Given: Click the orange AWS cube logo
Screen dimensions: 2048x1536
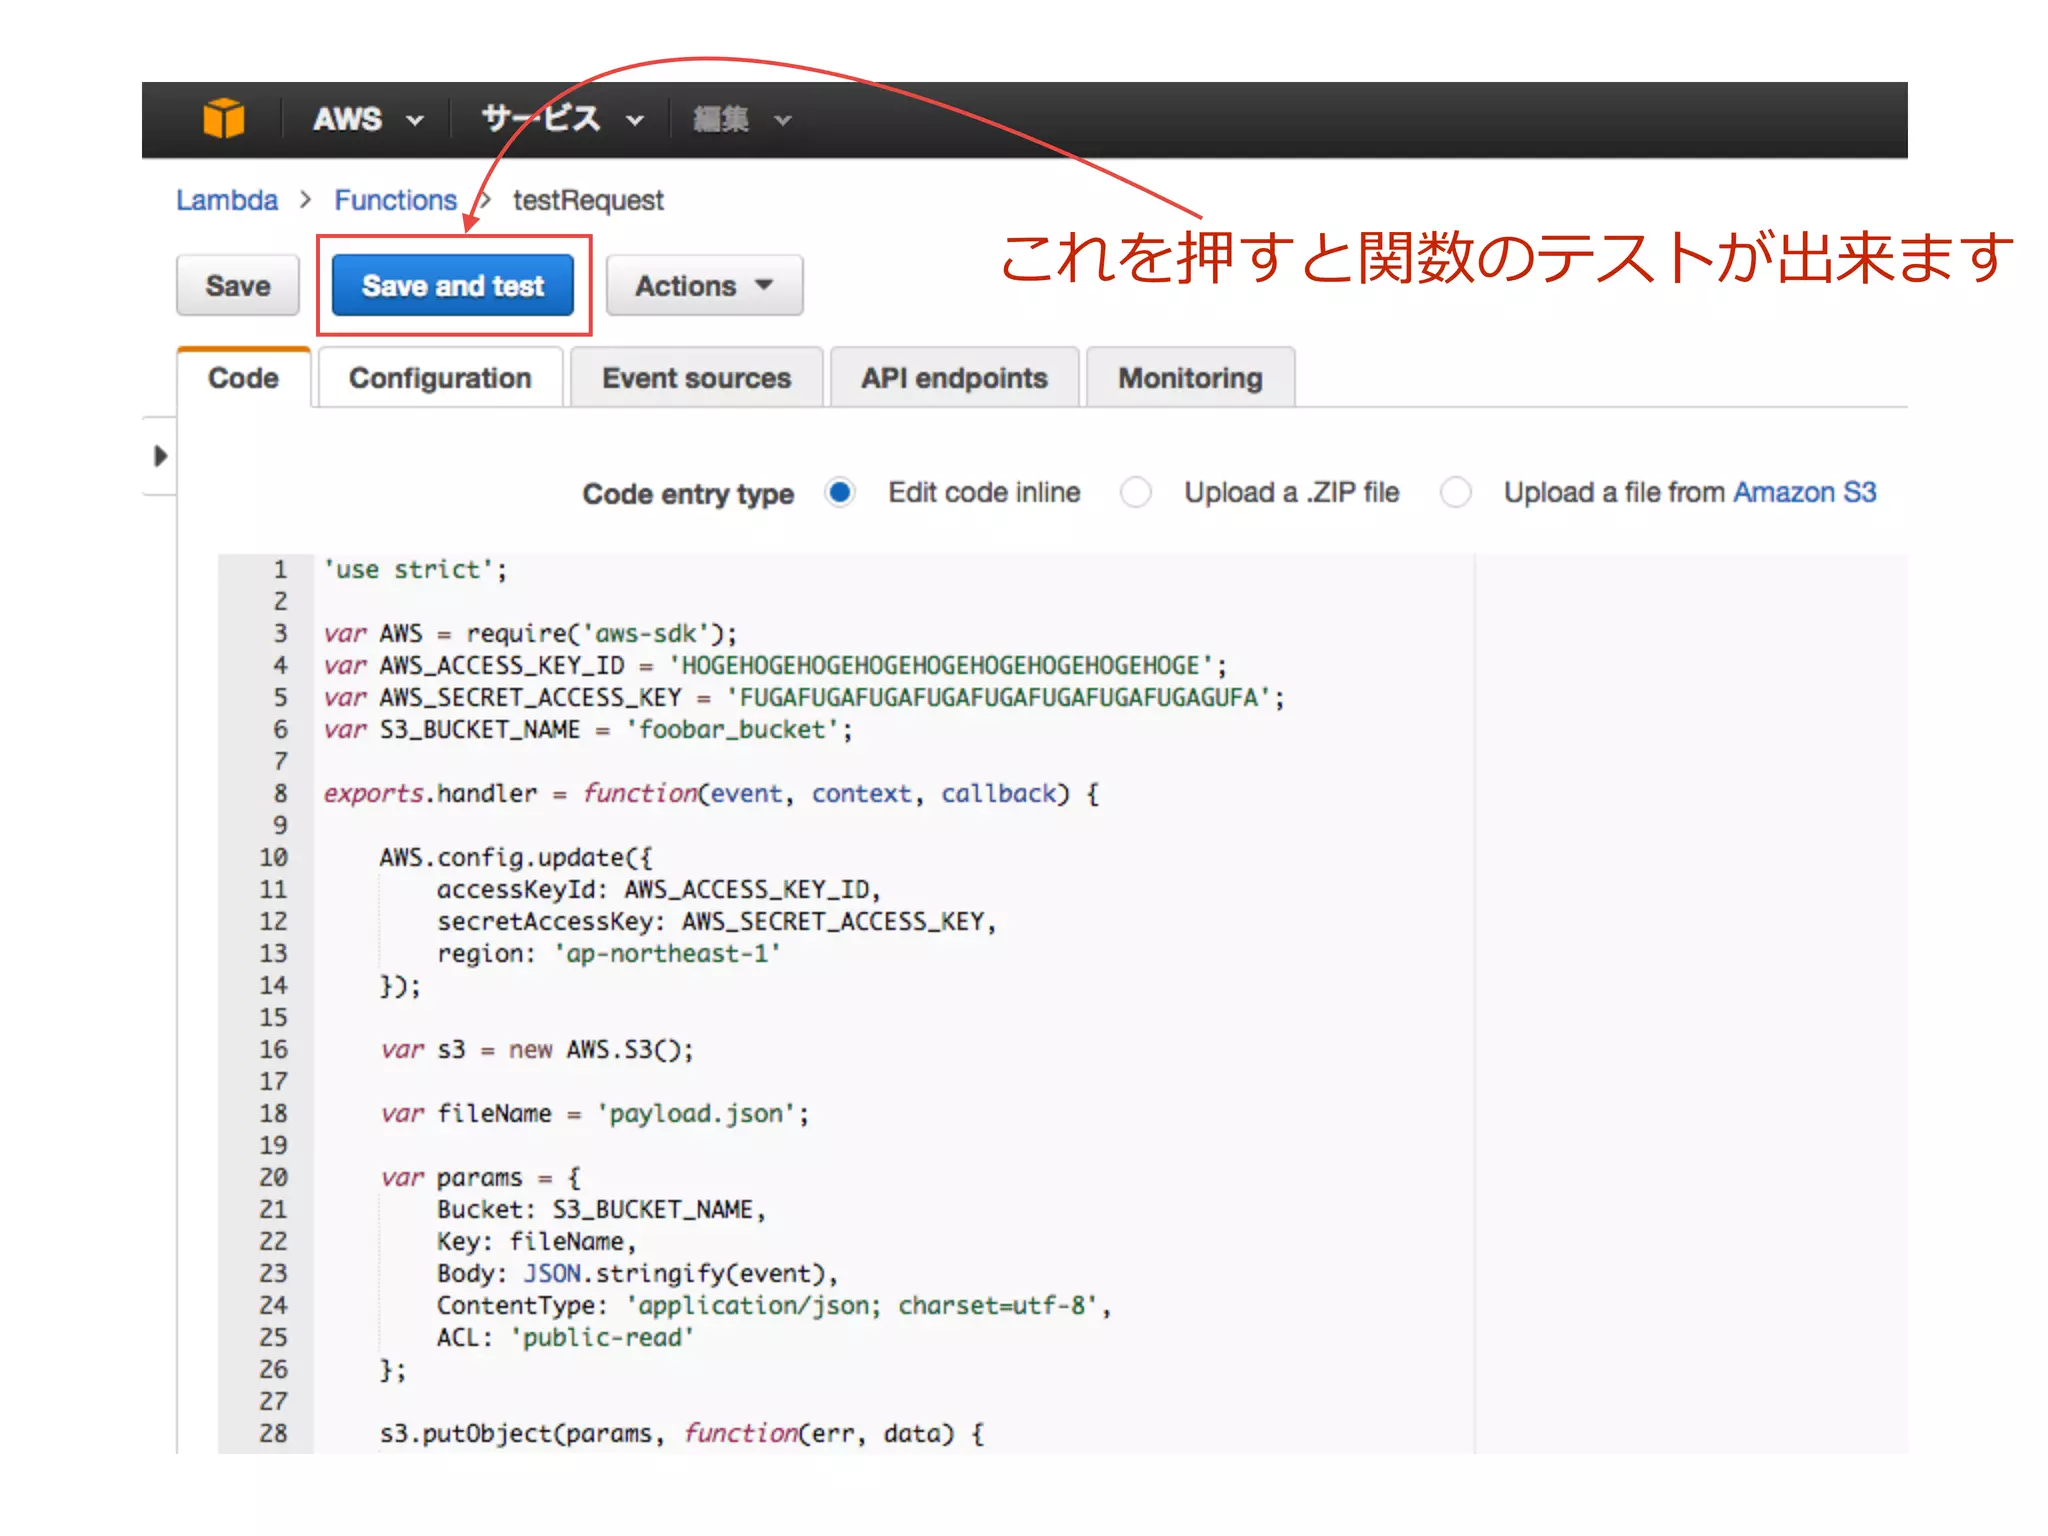Looking at the screenshot, I should [x=223, y=119].
